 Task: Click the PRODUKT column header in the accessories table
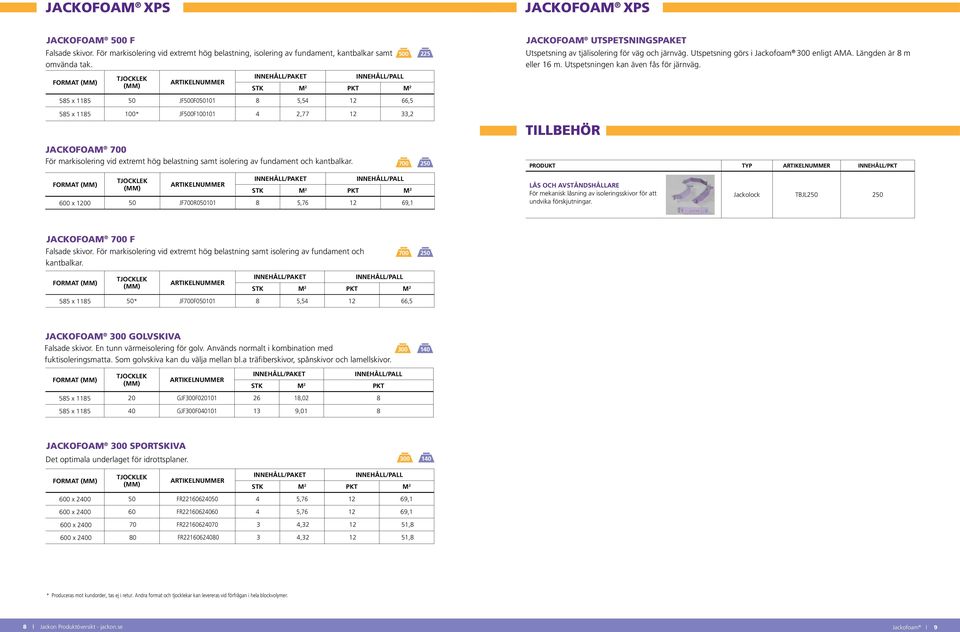coord(542,166)
